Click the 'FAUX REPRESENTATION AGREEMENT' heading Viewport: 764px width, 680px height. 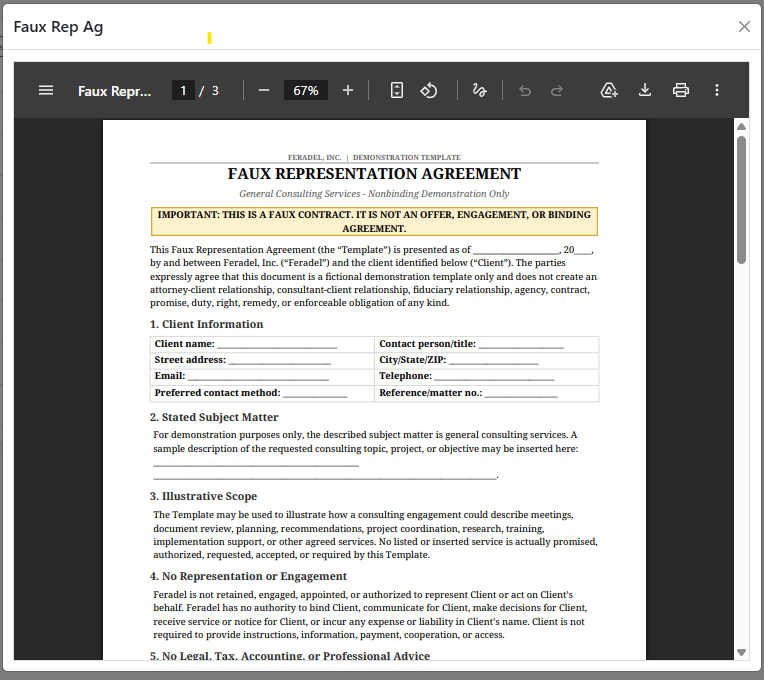click(x=374, y=174)
